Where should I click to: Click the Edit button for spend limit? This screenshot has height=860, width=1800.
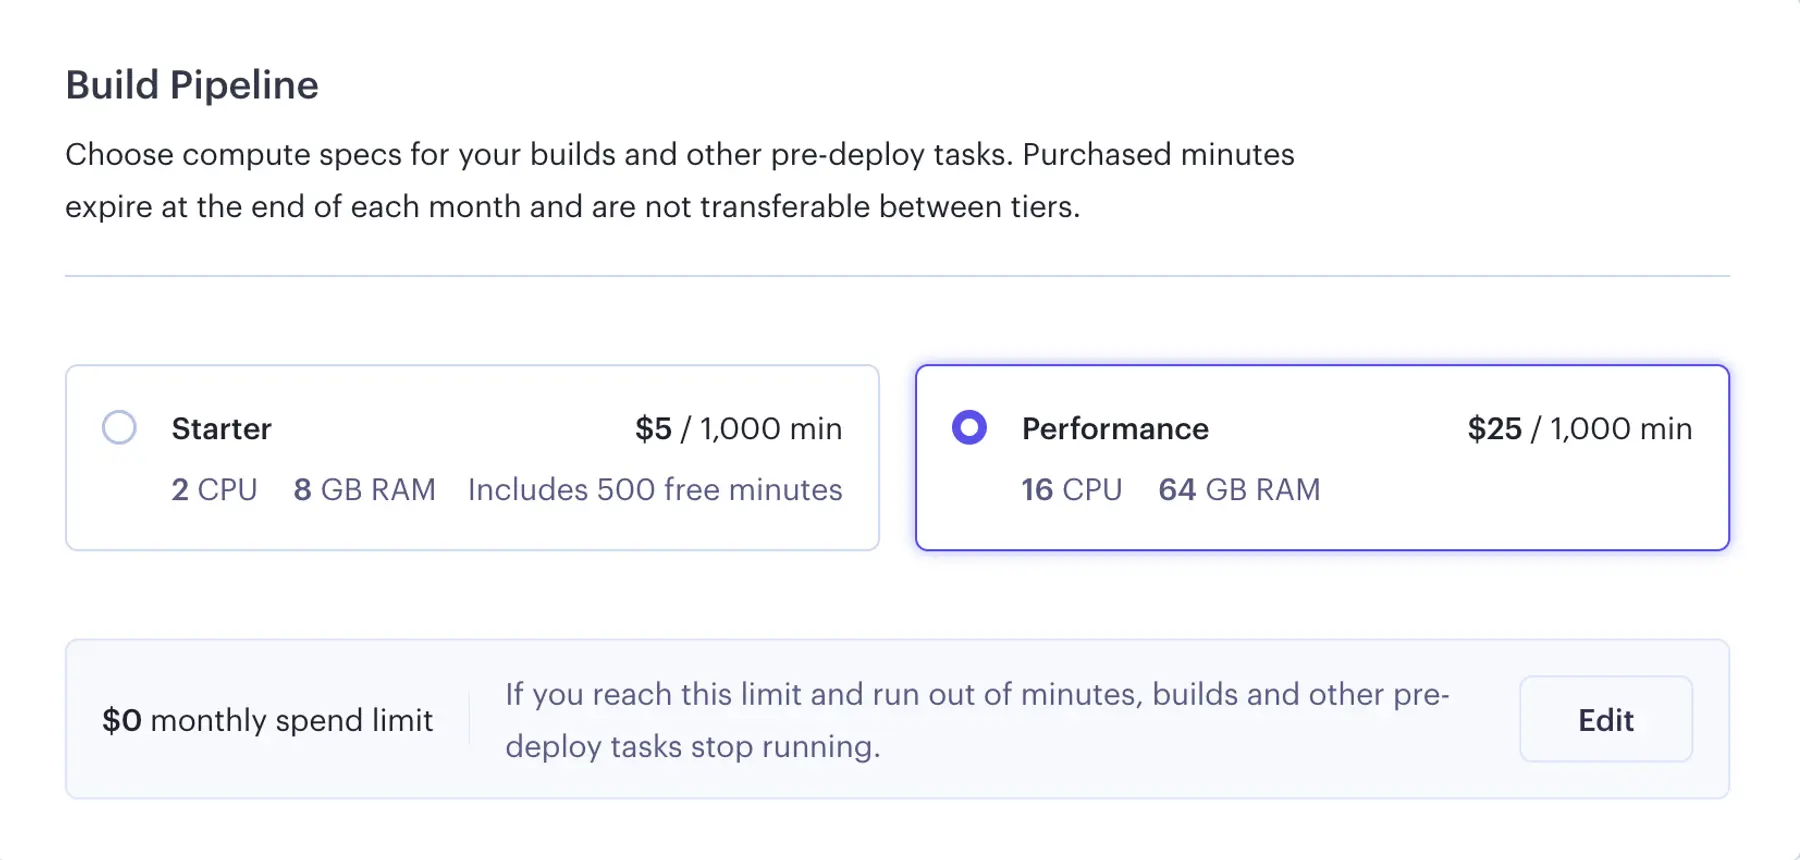coord(1605,719)
